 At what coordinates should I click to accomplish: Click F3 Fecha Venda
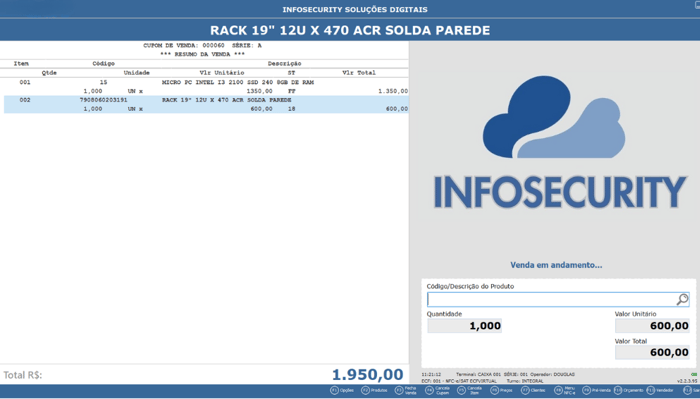(406, 391)
